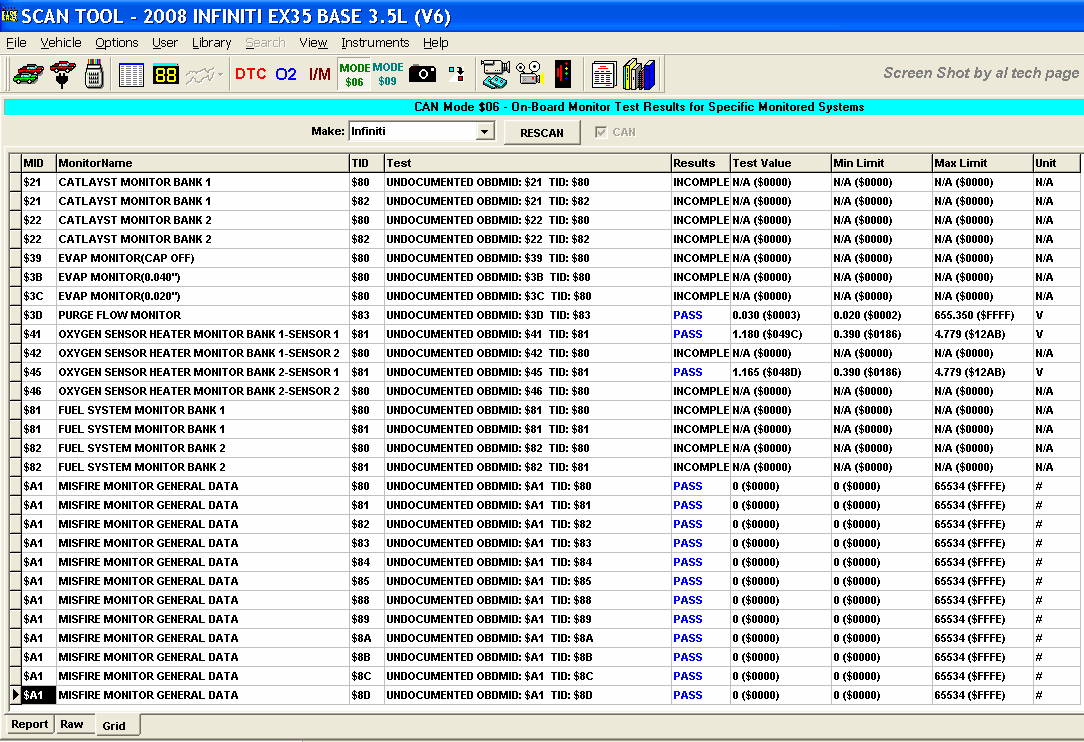Select the Grid tab

(114, 725)
